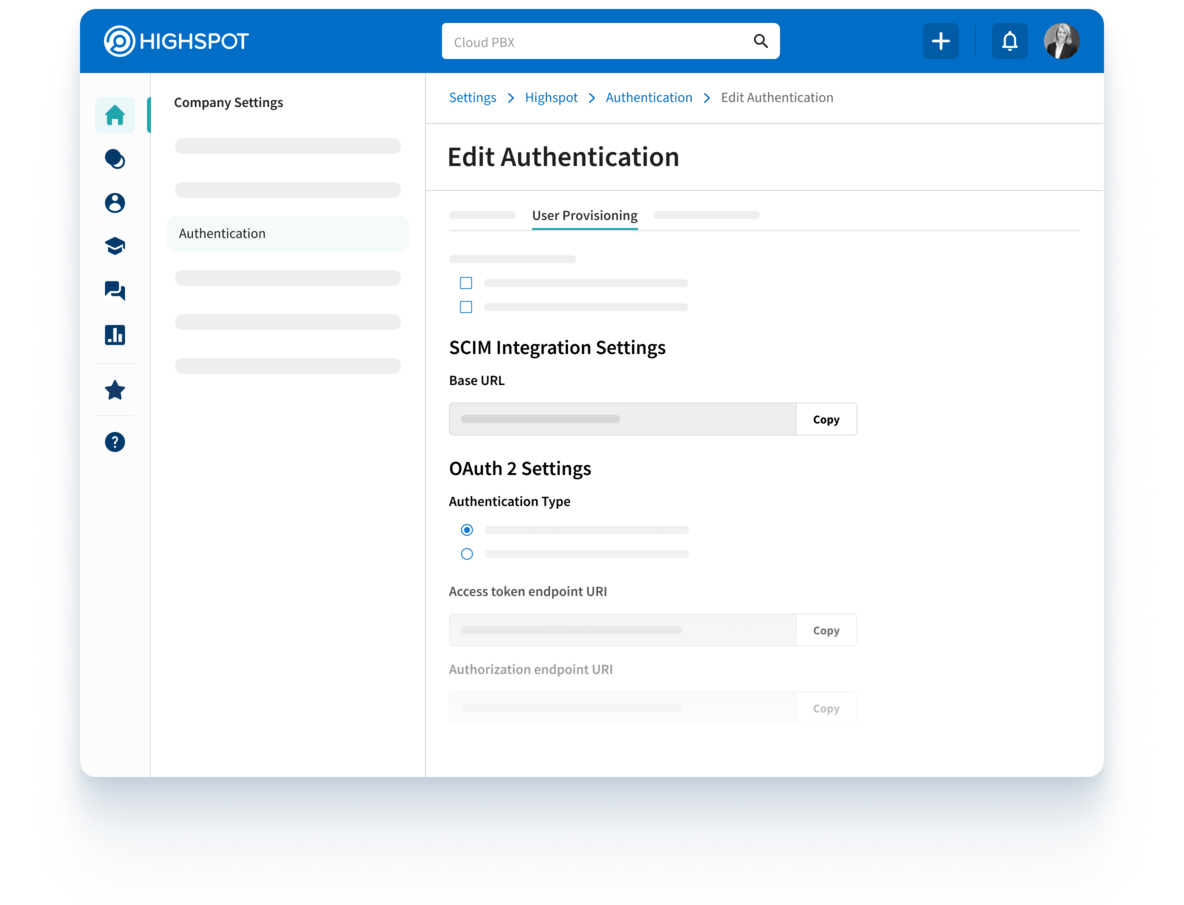Open the spots circle icon in sidebar
1184x905 pixels.
pyautogui.click(x=115, y=159)
